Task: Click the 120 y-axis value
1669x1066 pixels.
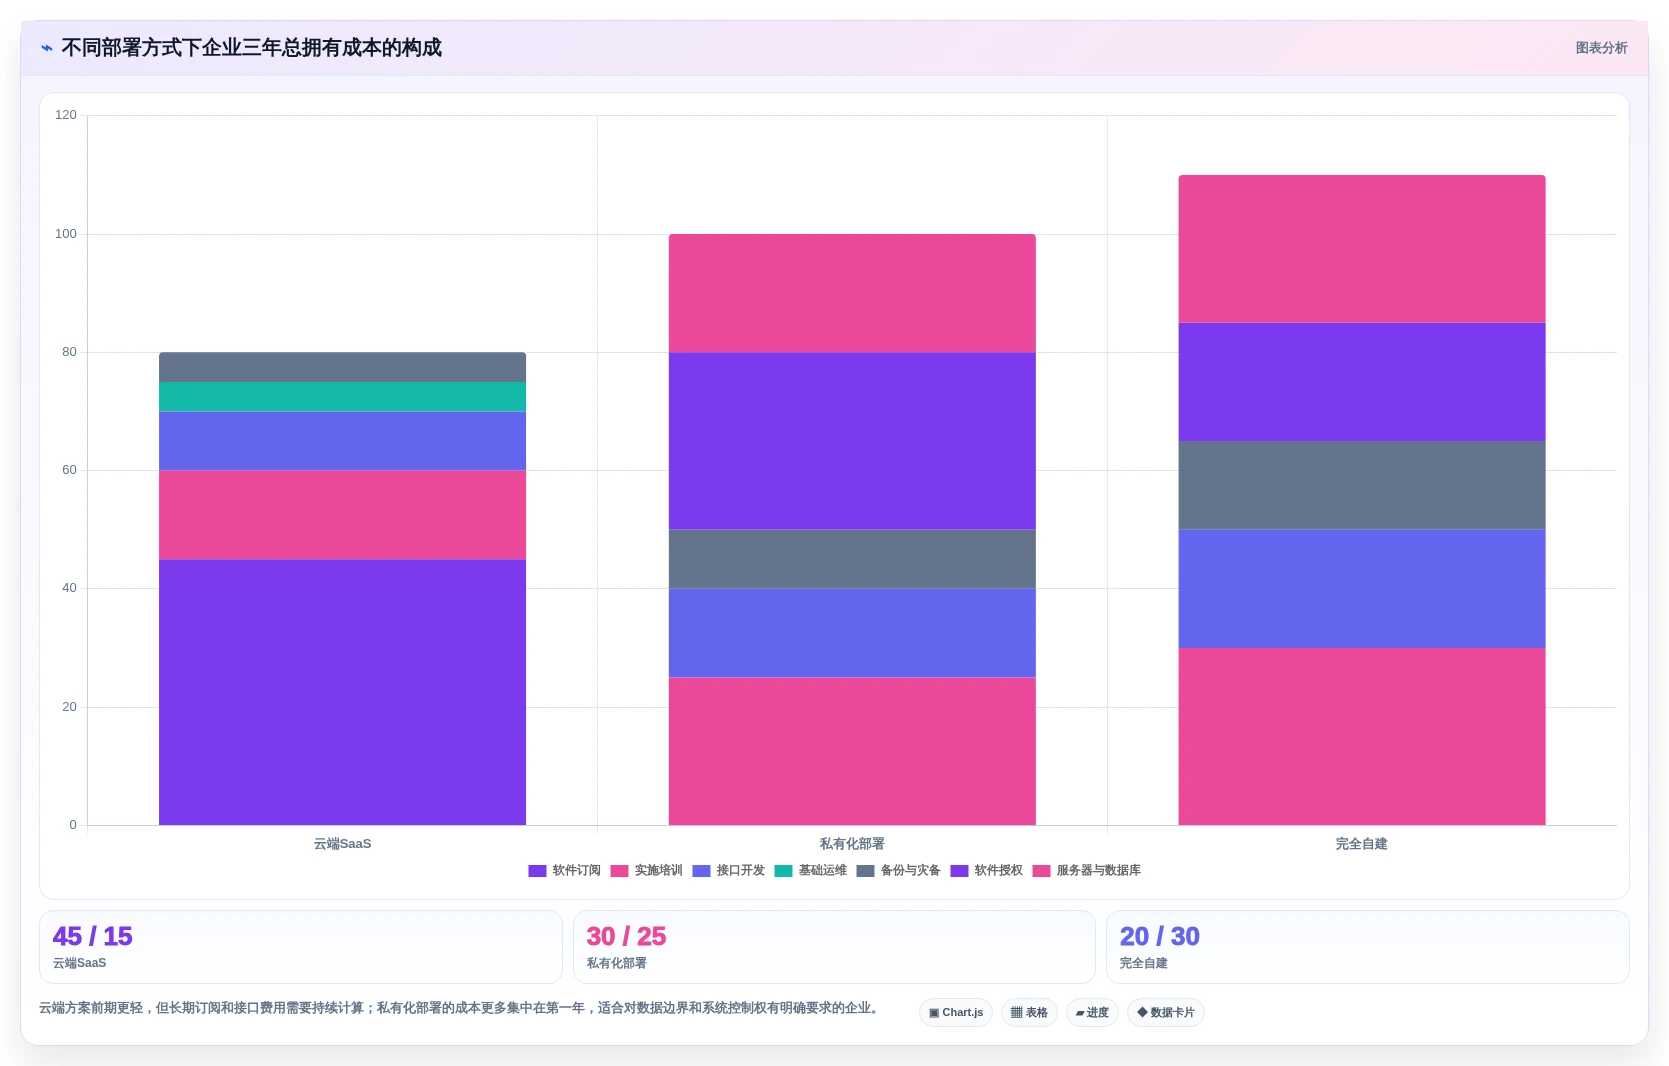Action: point(66,115)
